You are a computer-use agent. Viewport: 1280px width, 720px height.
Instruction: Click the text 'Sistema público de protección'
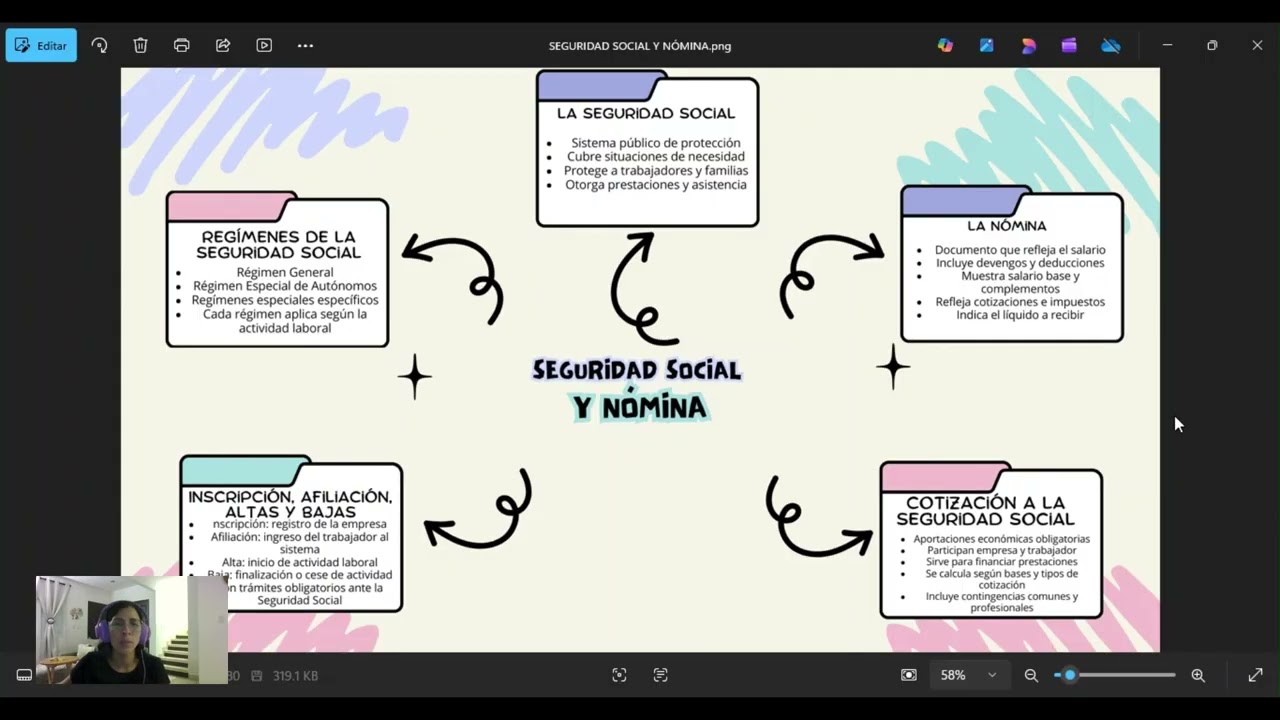(x=656, y=143)
